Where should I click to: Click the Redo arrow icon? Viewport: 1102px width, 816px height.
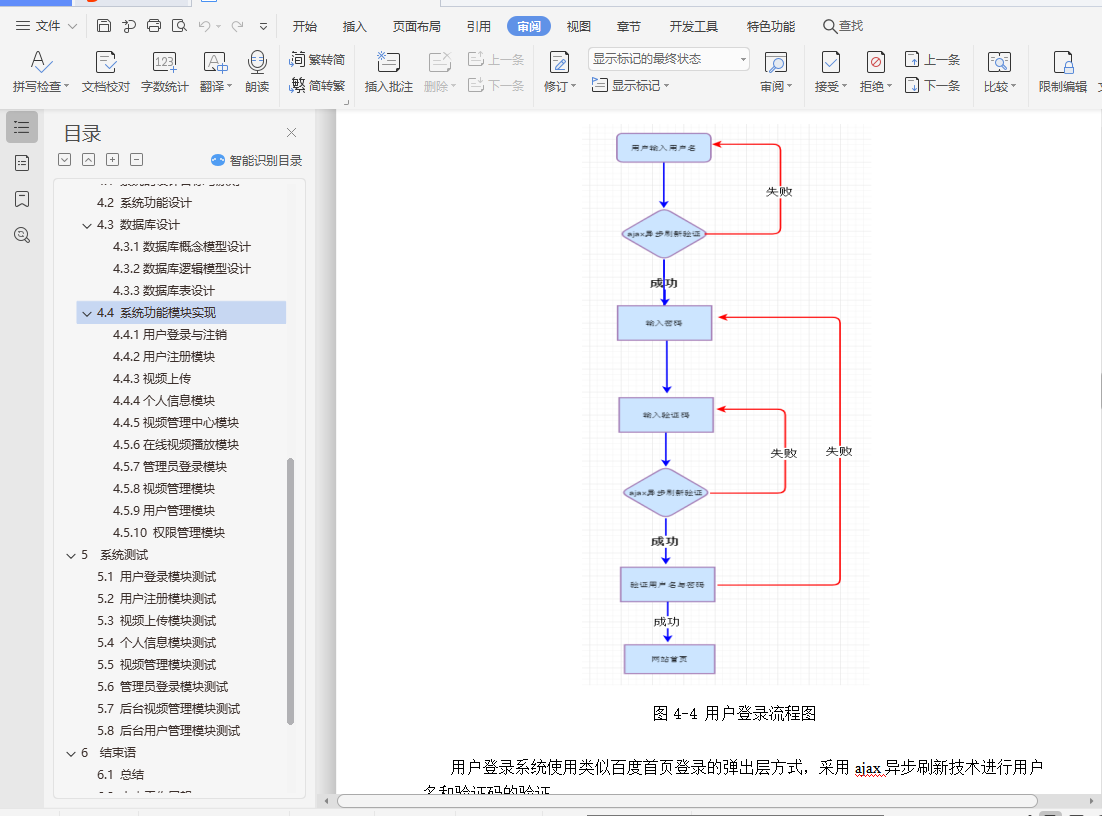(x=238, y=26)
